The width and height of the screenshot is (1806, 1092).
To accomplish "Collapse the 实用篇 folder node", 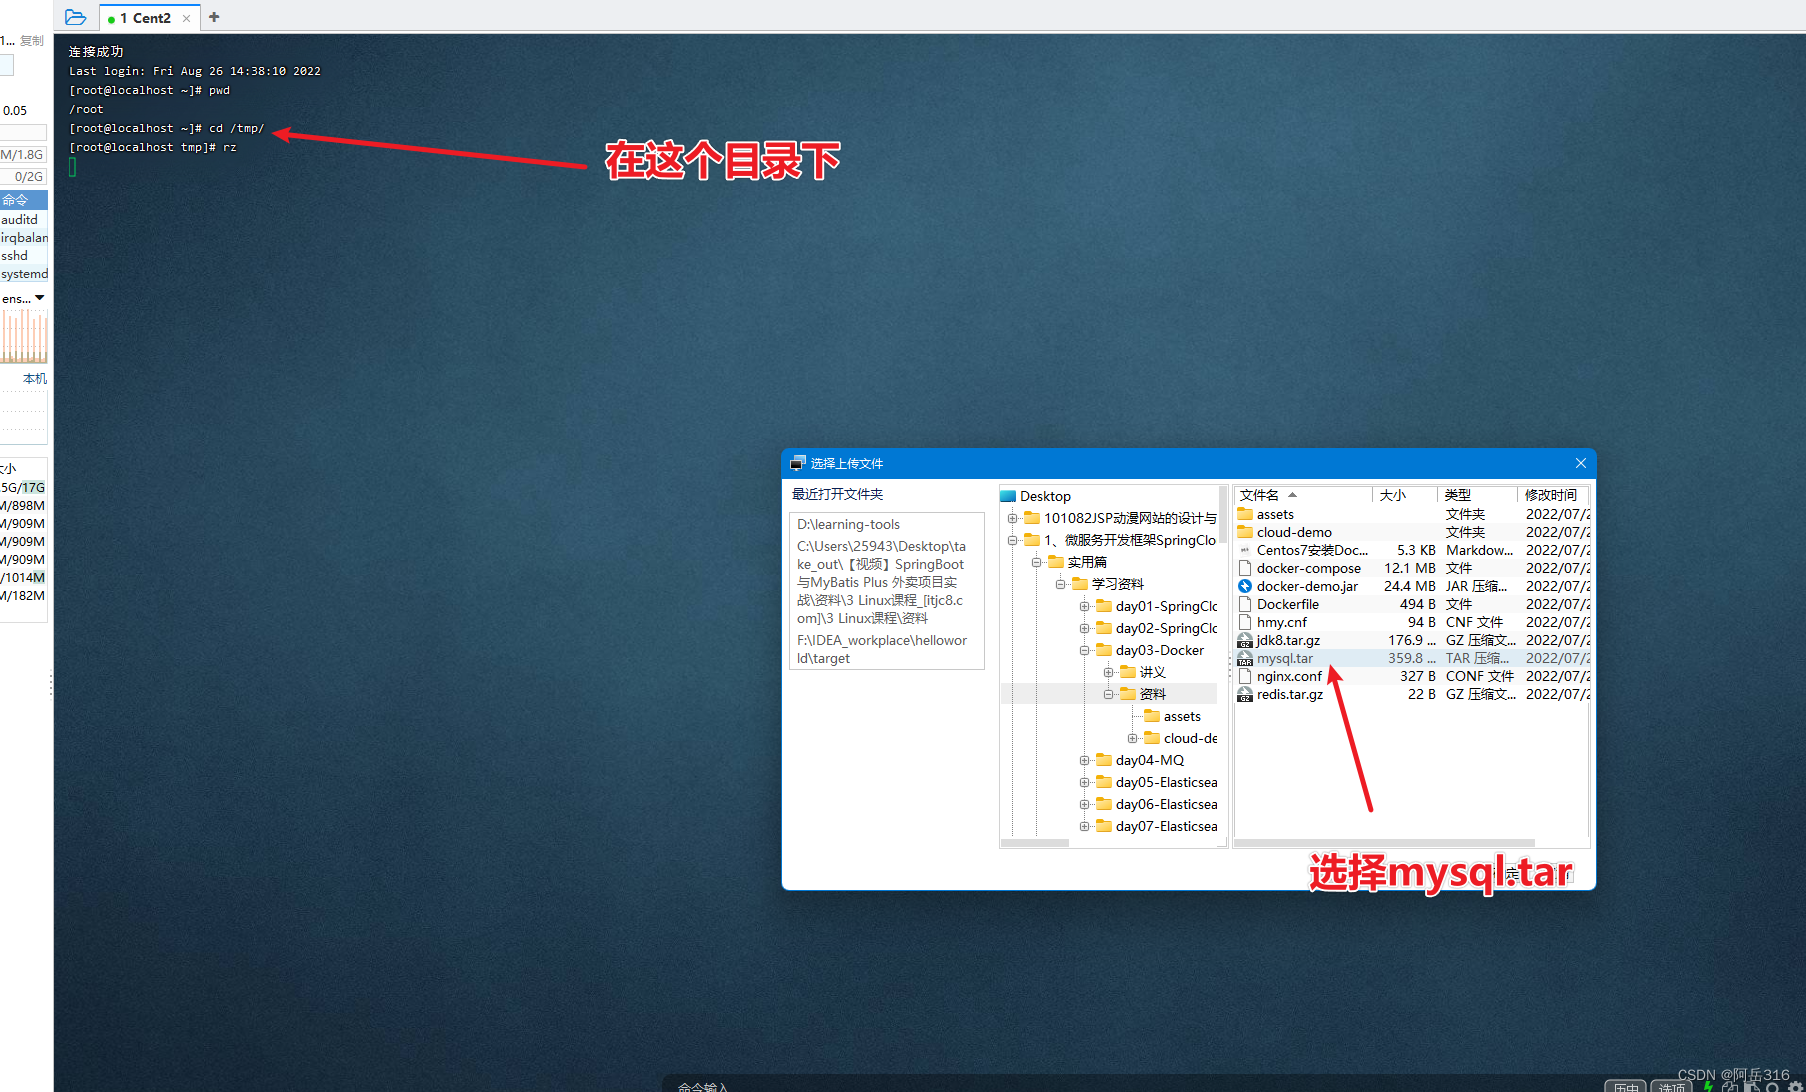I will (1036, 562).
